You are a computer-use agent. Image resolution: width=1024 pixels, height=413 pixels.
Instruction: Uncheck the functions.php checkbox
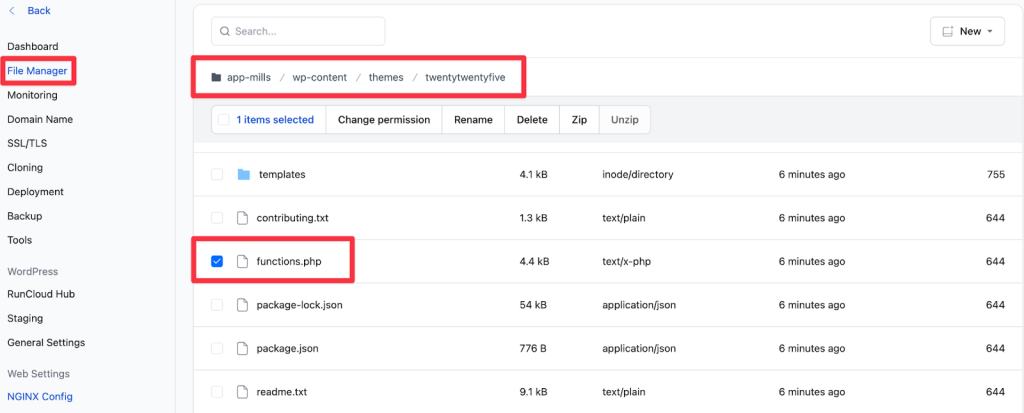pyautogui.click(x=217, y=261)
